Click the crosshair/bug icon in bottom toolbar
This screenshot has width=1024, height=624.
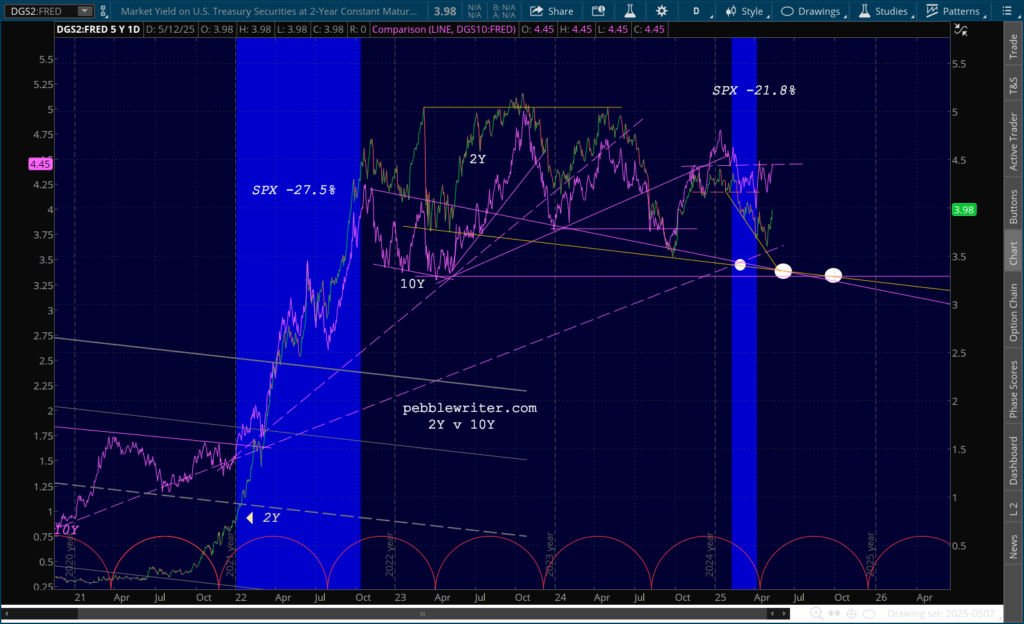[850, 612]
